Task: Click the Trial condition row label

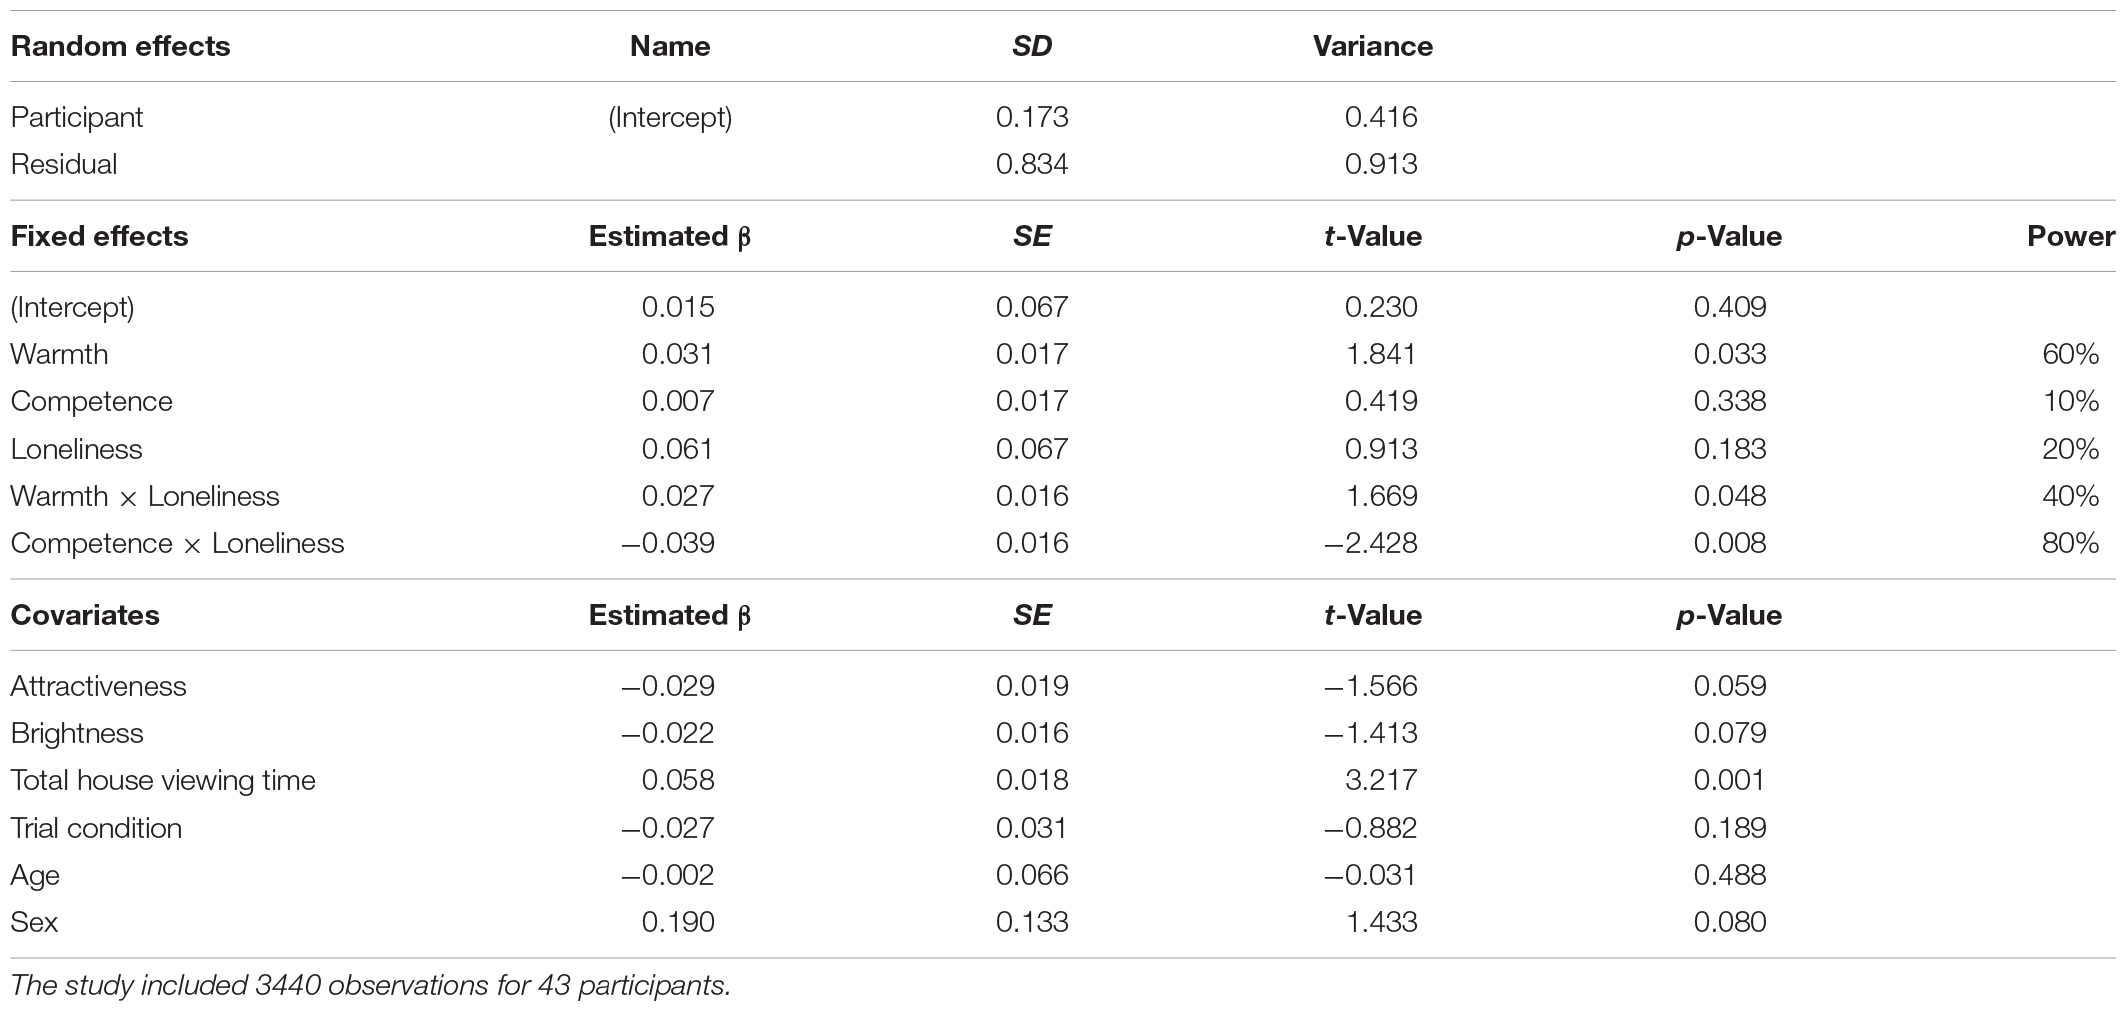Action: [x=96, y=828]
